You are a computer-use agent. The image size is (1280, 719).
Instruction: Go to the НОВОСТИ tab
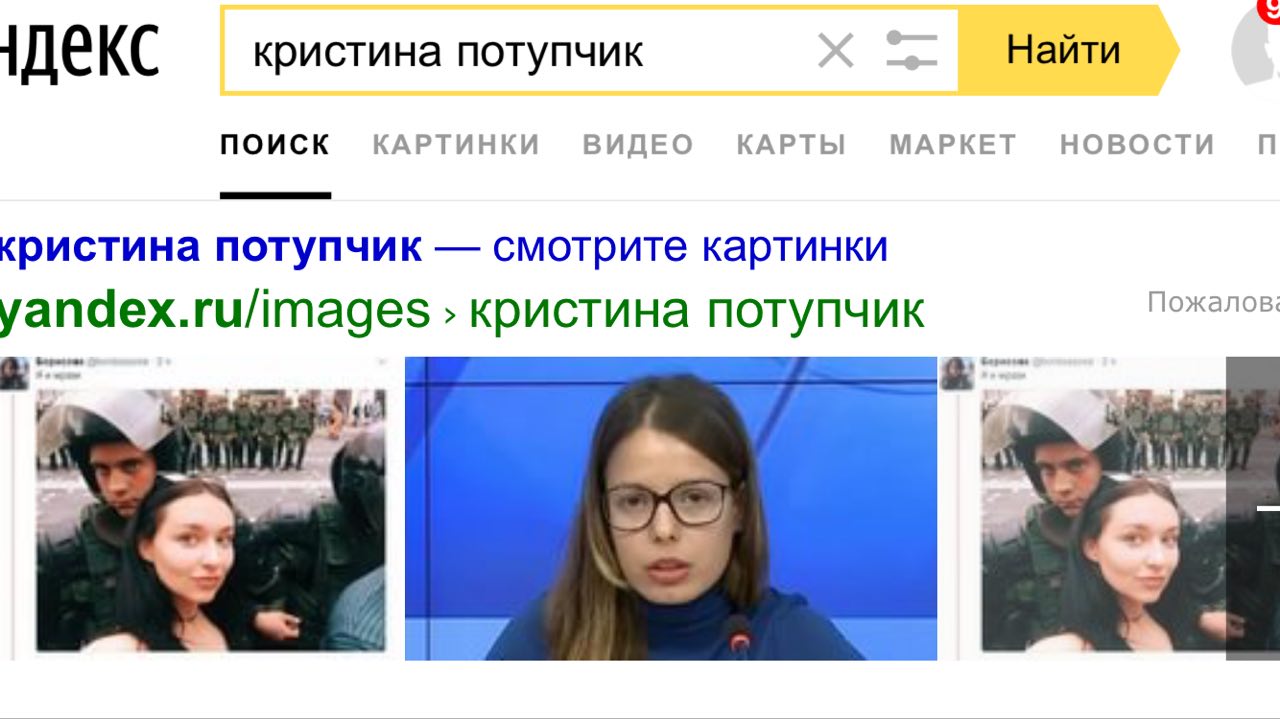tap(1137, 145)
